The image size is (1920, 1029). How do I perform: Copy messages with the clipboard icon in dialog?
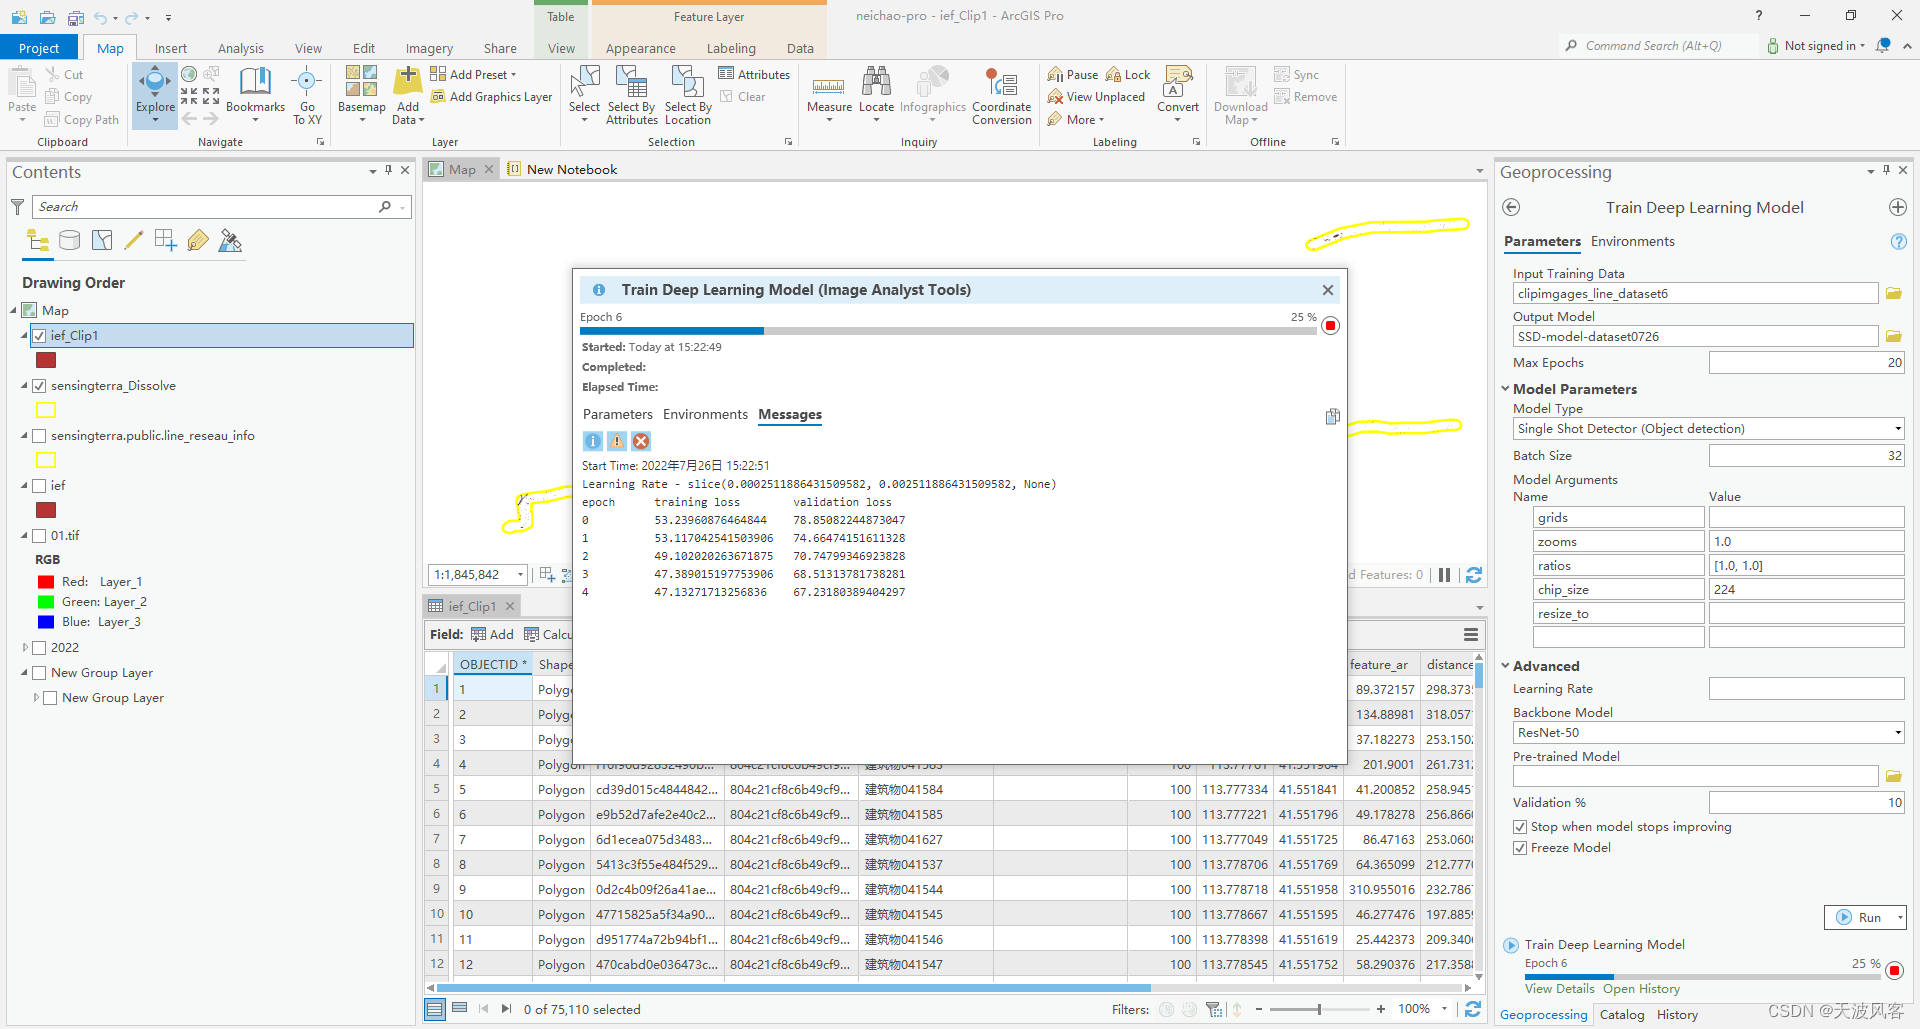point(1332,416)
